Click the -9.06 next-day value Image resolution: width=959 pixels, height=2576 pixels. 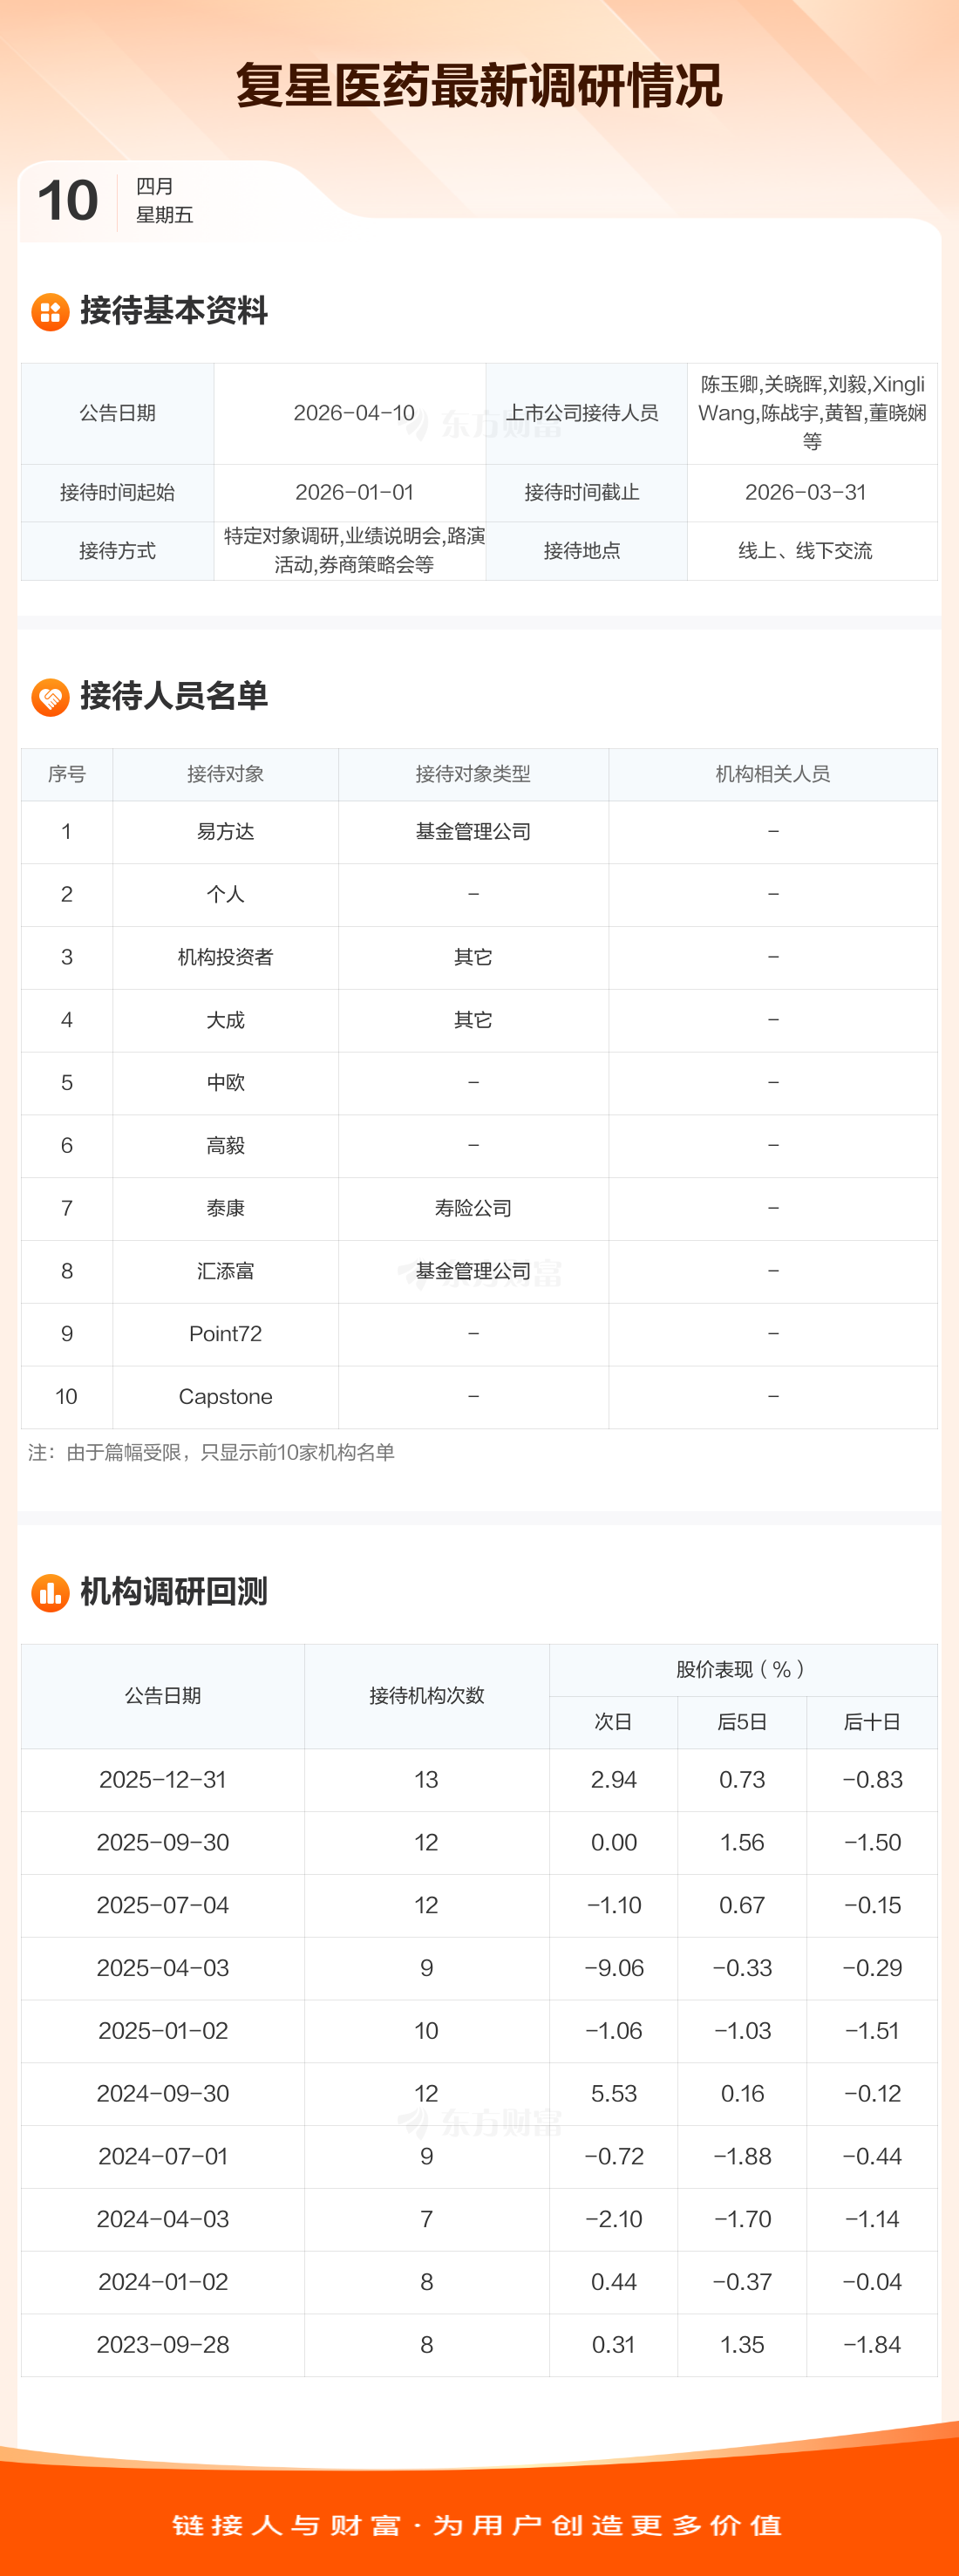point(614,1968)
